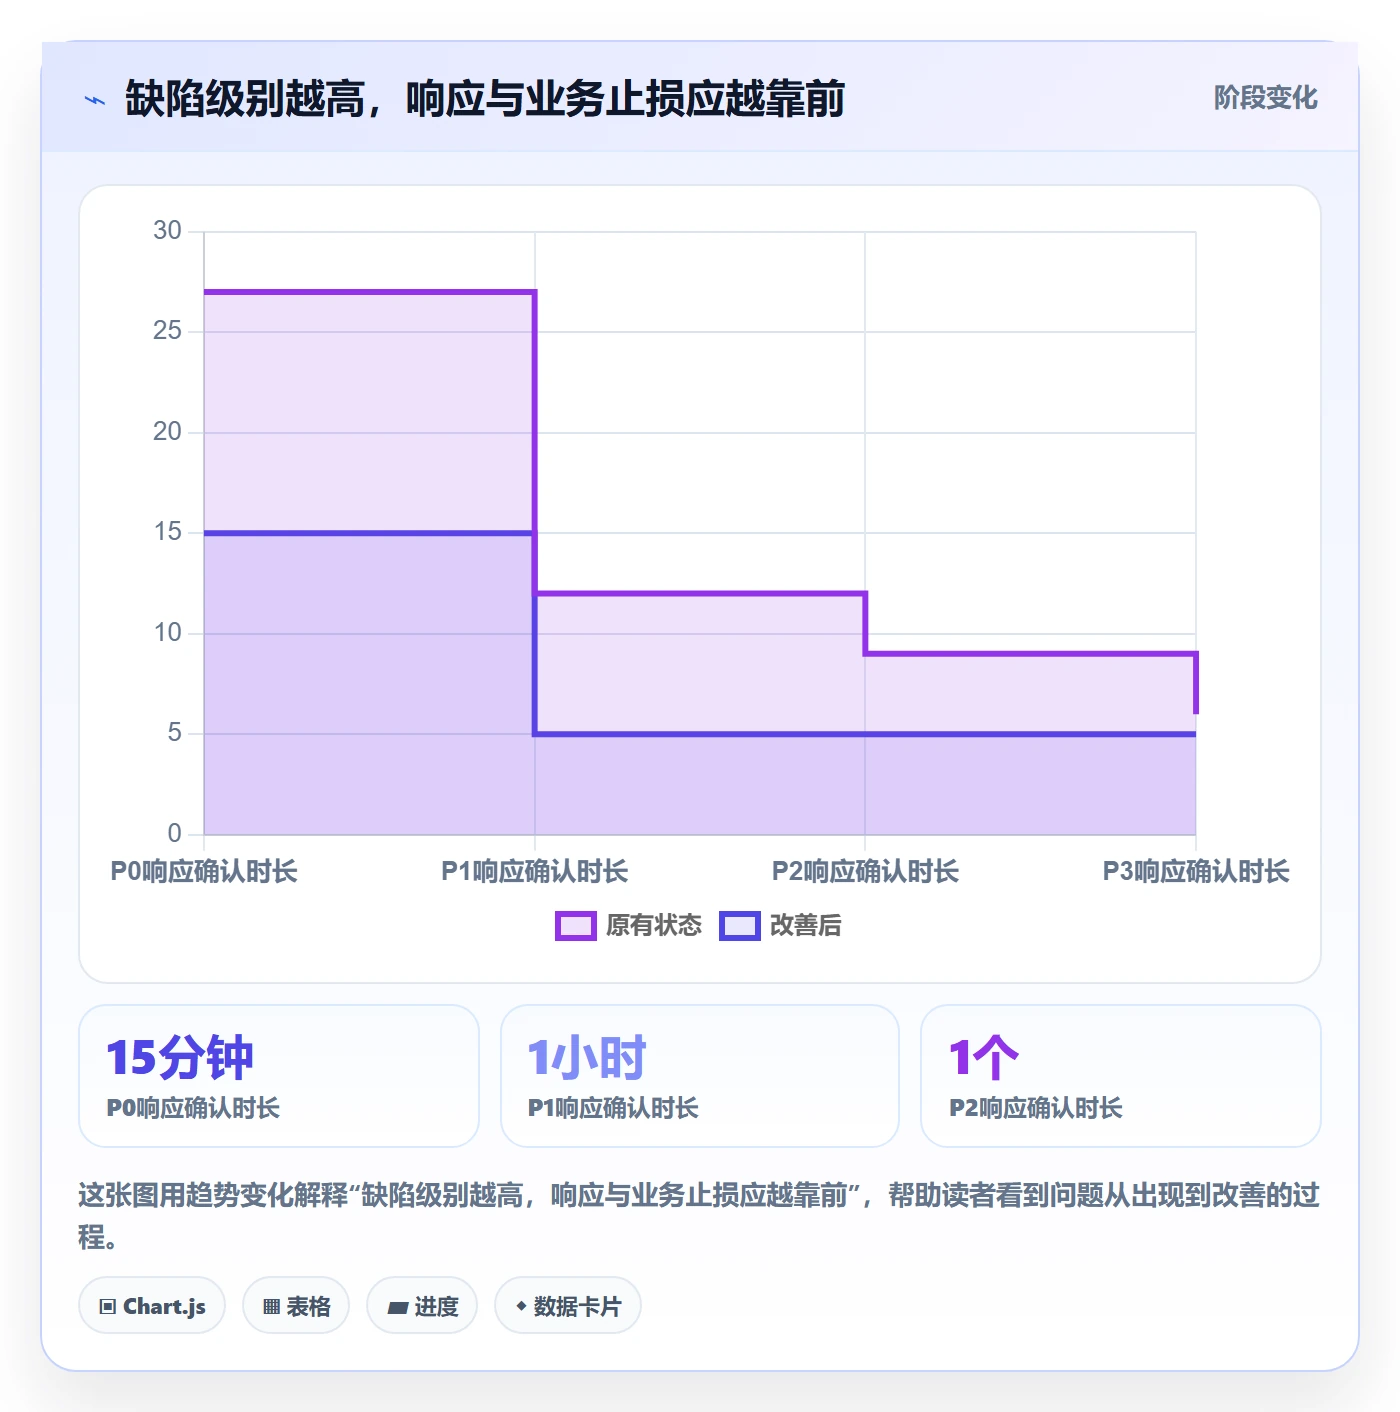
Task: Open the 1小时 data card
Action: pos(700,1076)
